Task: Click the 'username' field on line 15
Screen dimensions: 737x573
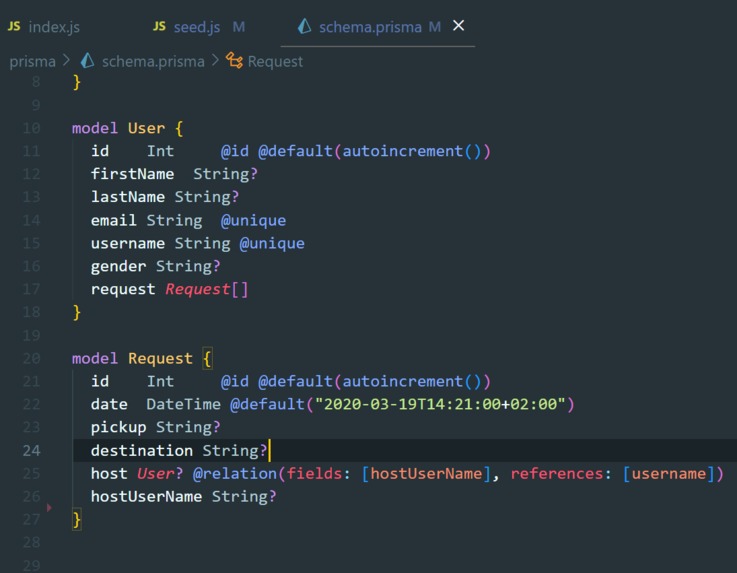Action: [x=128, y=243]
